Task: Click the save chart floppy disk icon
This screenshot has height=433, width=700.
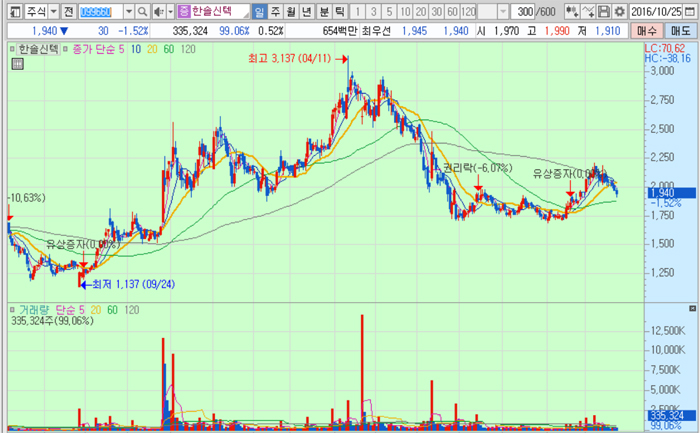Action: click(x=604, y=11)
